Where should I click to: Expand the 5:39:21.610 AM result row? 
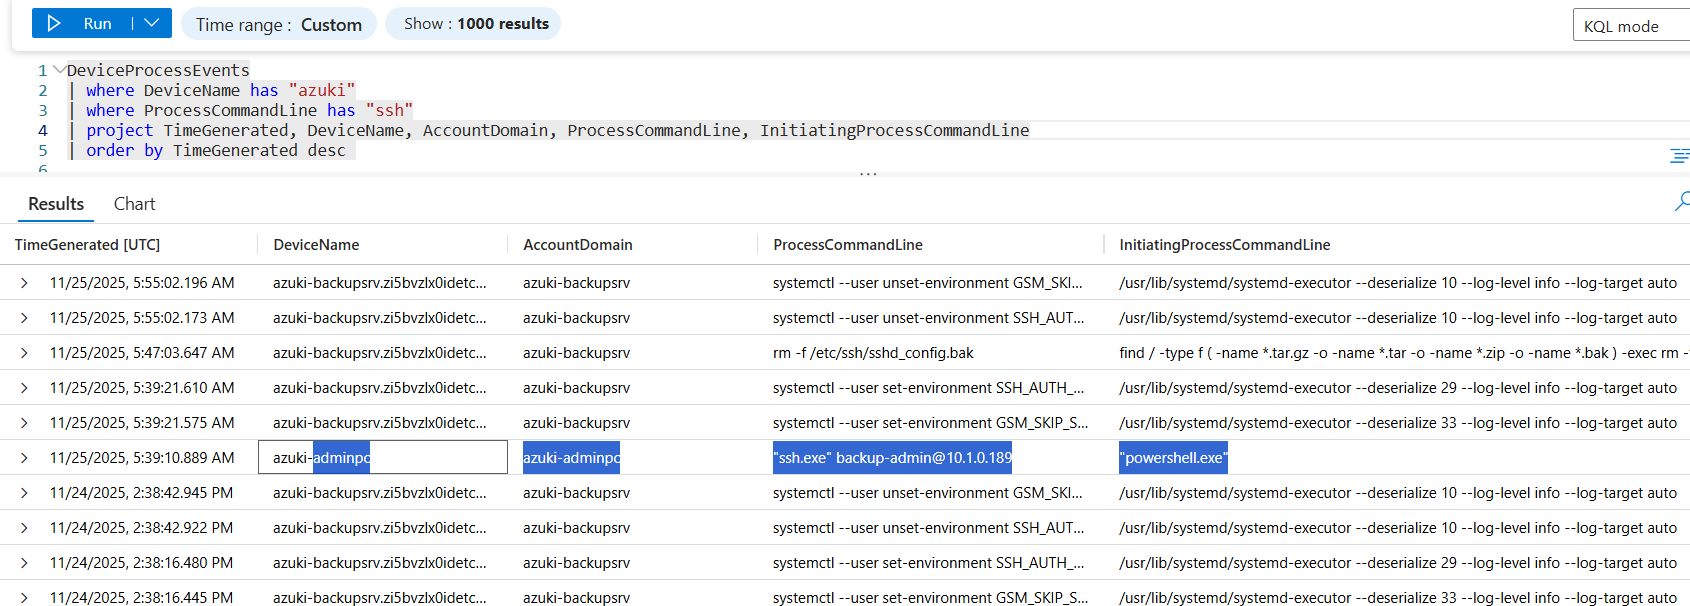tap(24, 388)
